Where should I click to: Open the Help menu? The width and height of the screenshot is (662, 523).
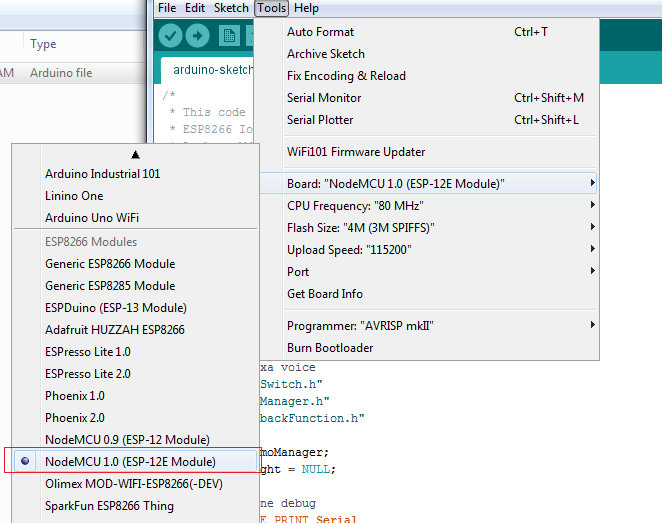[306, 8]
